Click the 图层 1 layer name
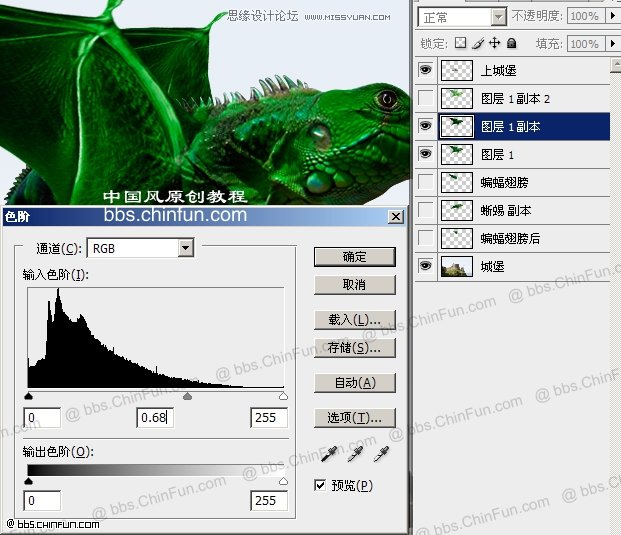This screenshot has width=621, height=535. pos(497,154)
